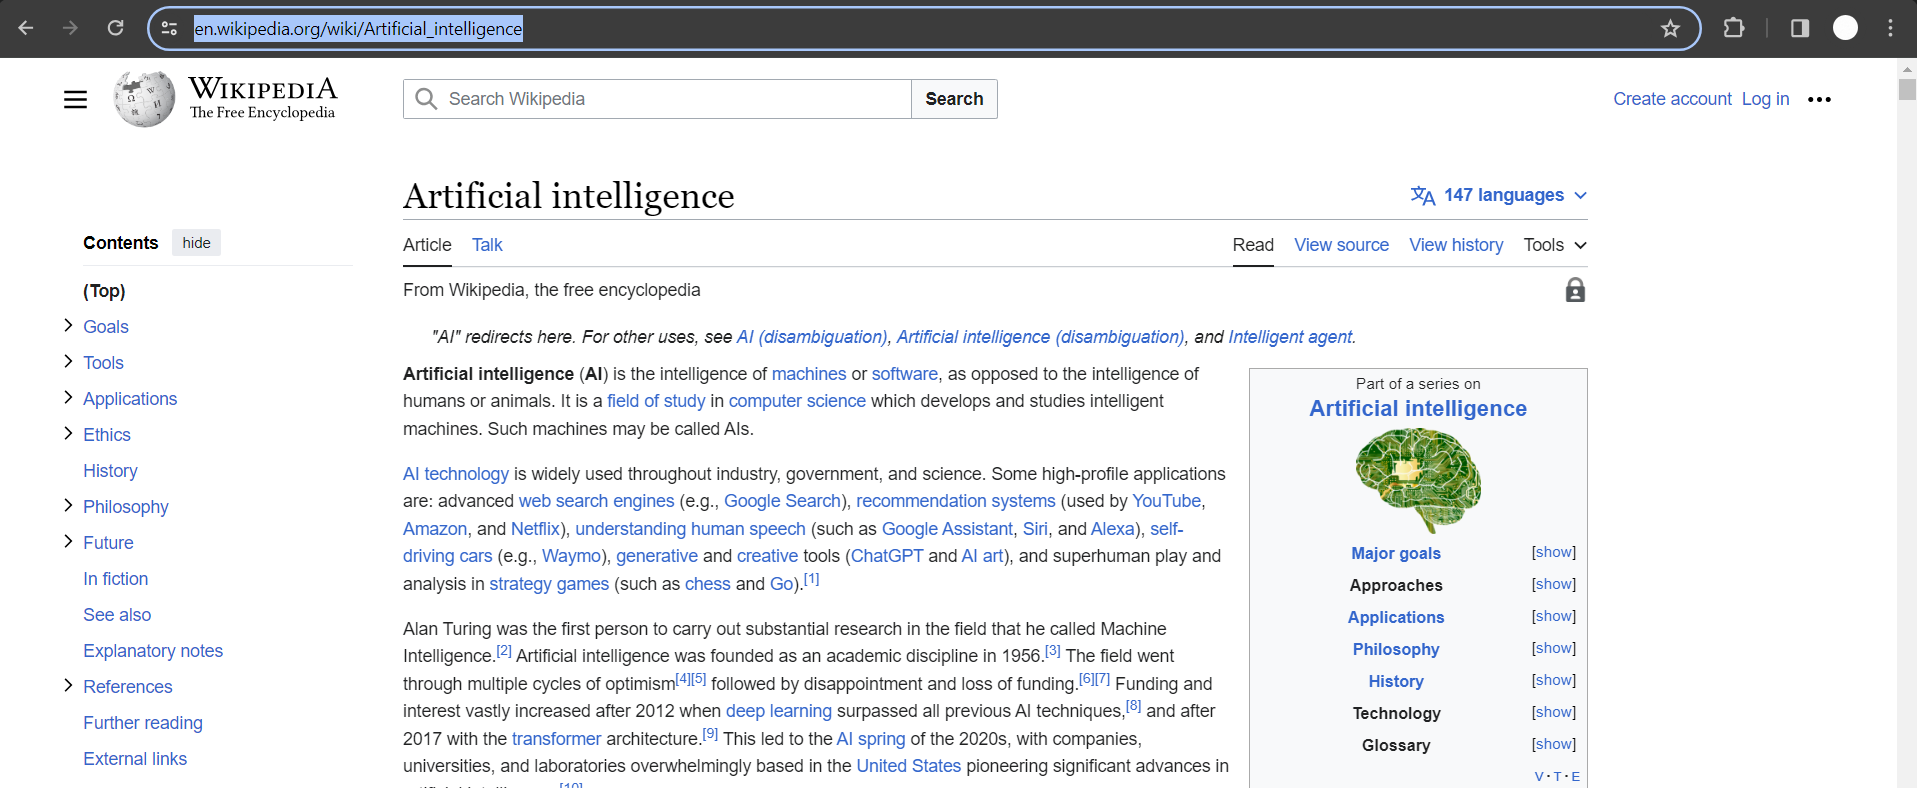Screen dimensions: 1917x788
Task: Click the Wikipedia globe logo
Action: 144,99
